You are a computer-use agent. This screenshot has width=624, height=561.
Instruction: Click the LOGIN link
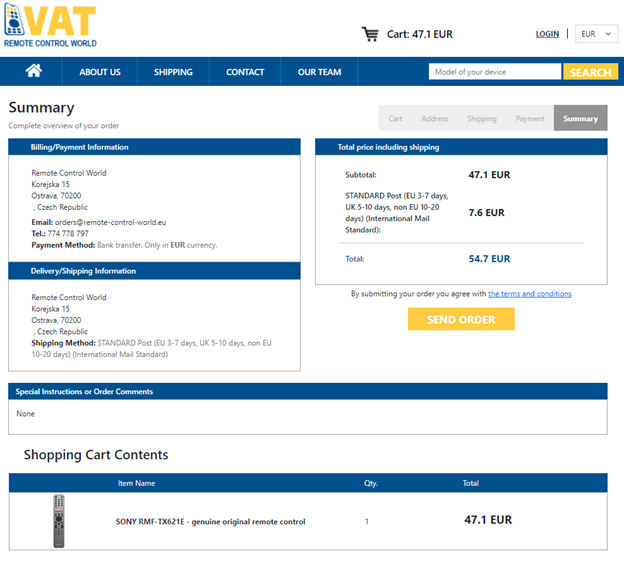pyautogui.click(x=547, y=34)
